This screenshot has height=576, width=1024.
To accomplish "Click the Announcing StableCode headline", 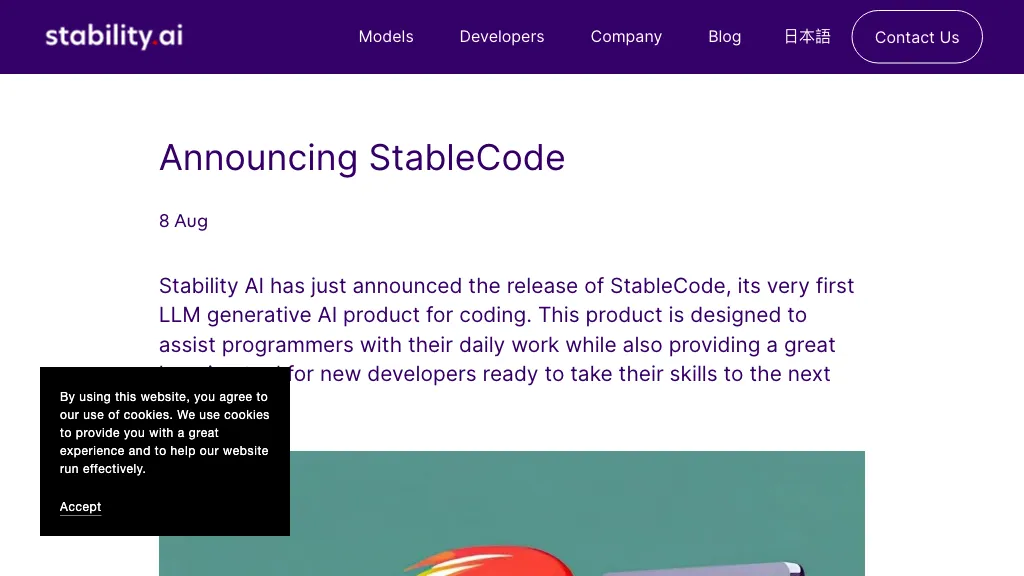I will click(362, 158).
